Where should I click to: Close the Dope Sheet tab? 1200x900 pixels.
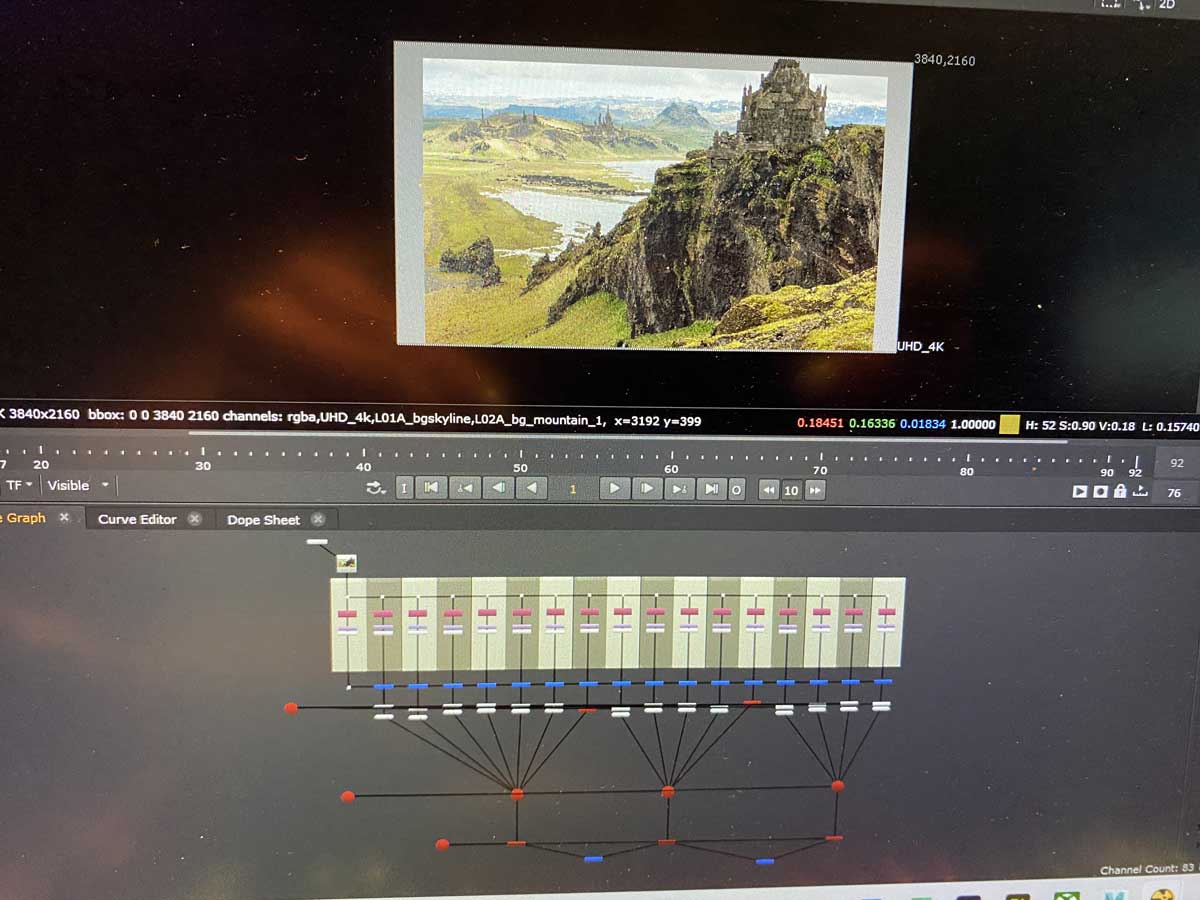coord(318,519)
